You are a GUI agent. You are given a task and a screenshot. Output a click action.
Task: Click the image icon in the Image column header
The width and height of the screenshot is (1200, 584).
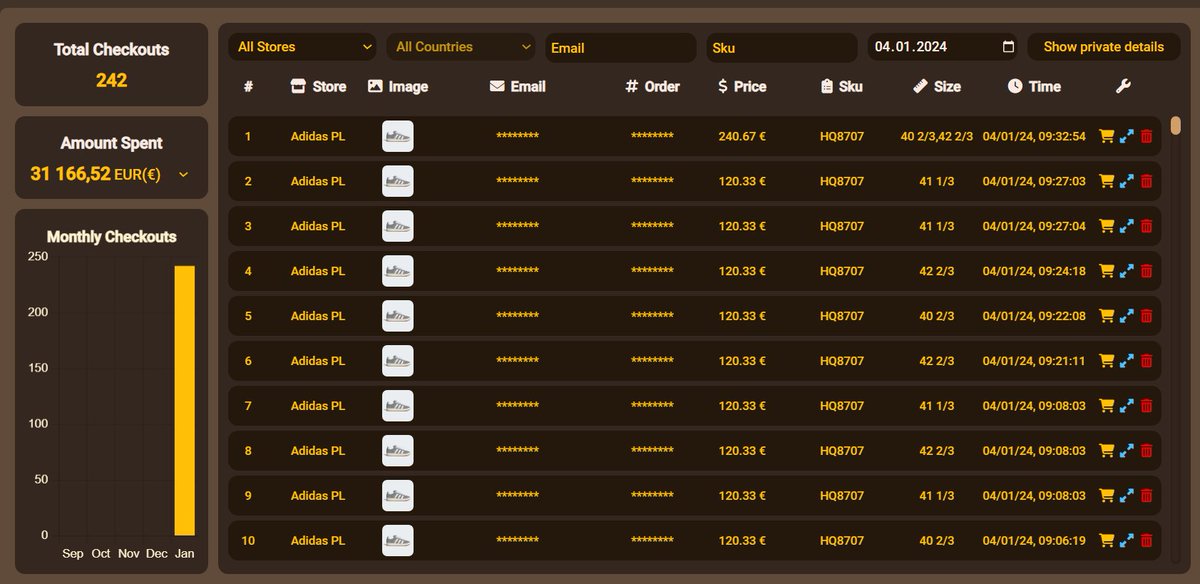click(x=374, y=86)
